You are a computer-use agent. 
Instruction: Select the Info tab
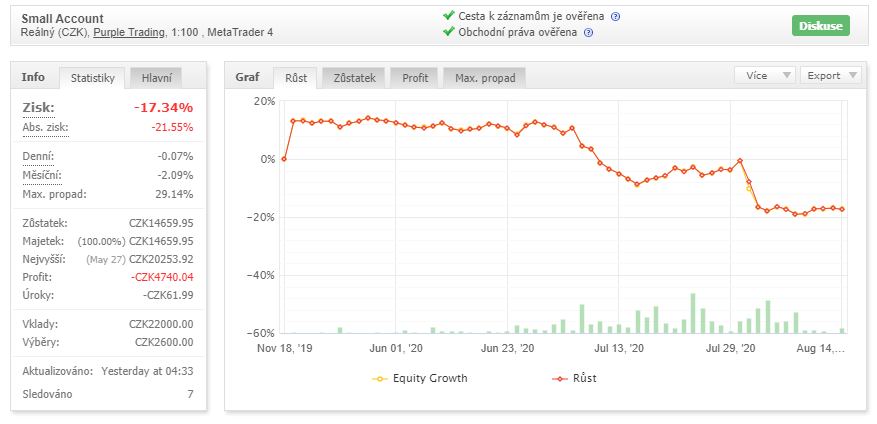34,77
